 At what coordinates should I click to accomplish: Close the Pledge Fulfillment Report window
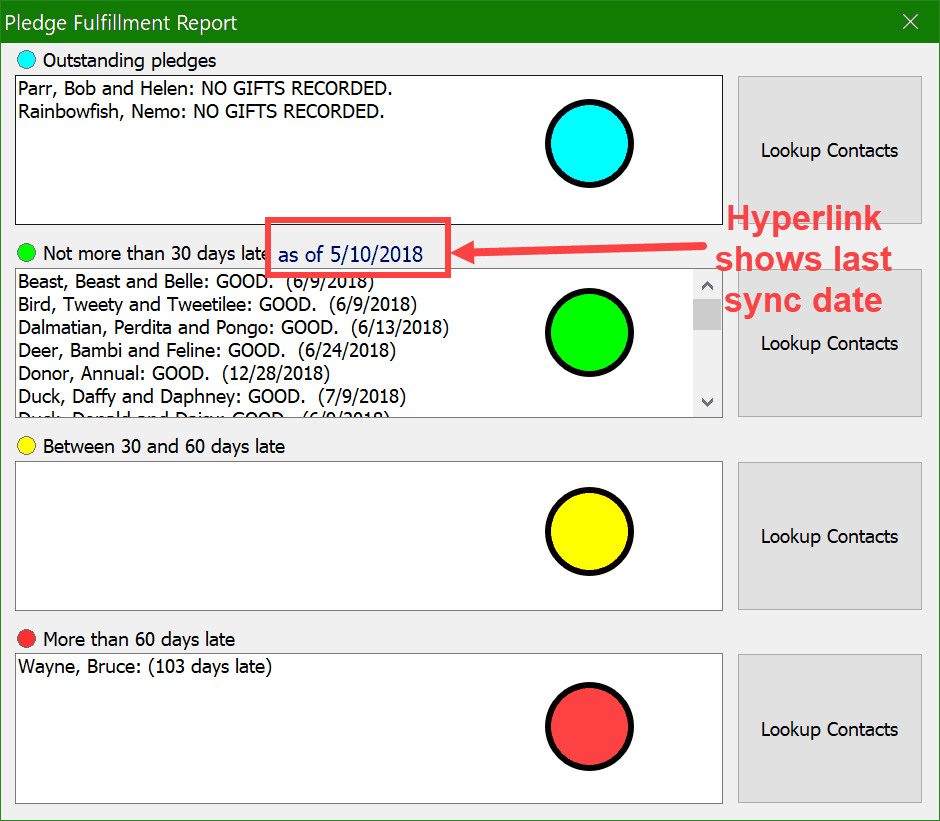[910, 22]
